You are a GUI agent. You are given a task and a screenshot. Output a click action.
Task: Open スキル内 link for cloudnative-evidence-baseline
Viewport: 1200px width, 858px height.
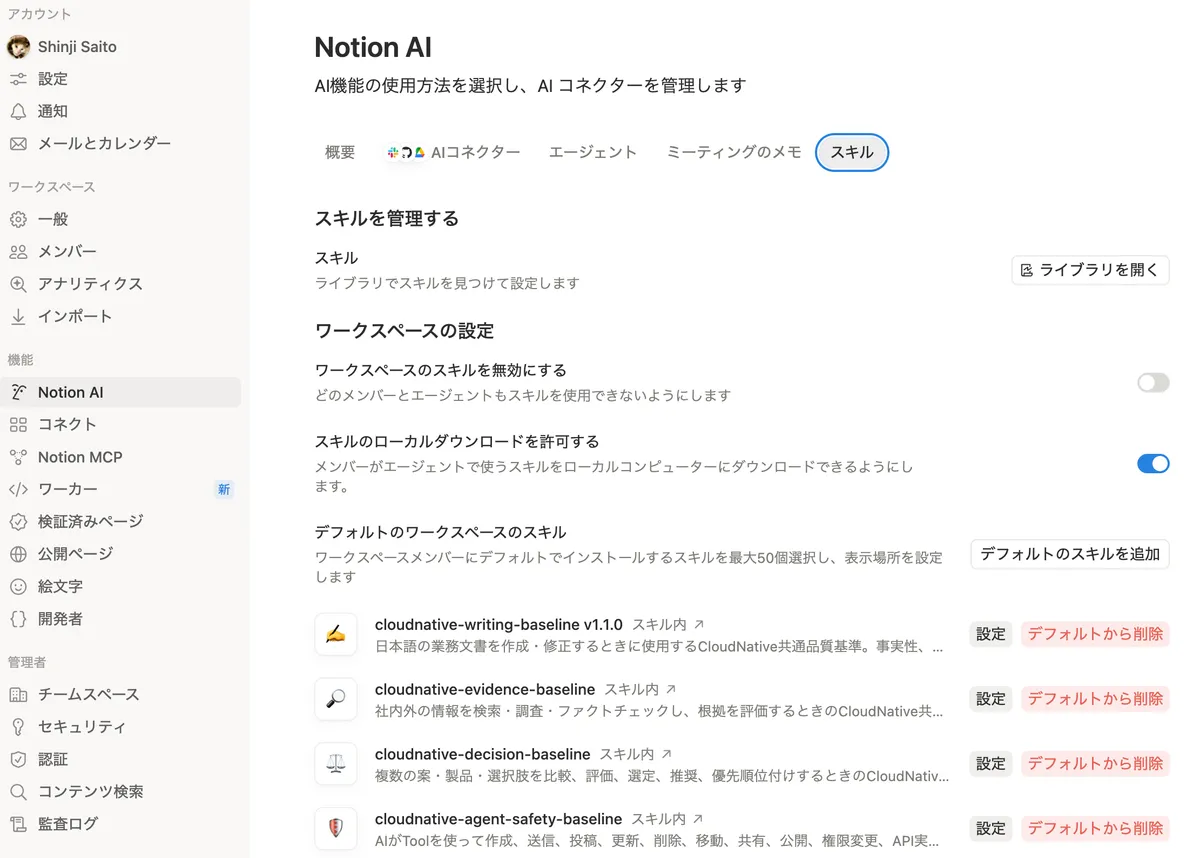(x=641, y=690)
